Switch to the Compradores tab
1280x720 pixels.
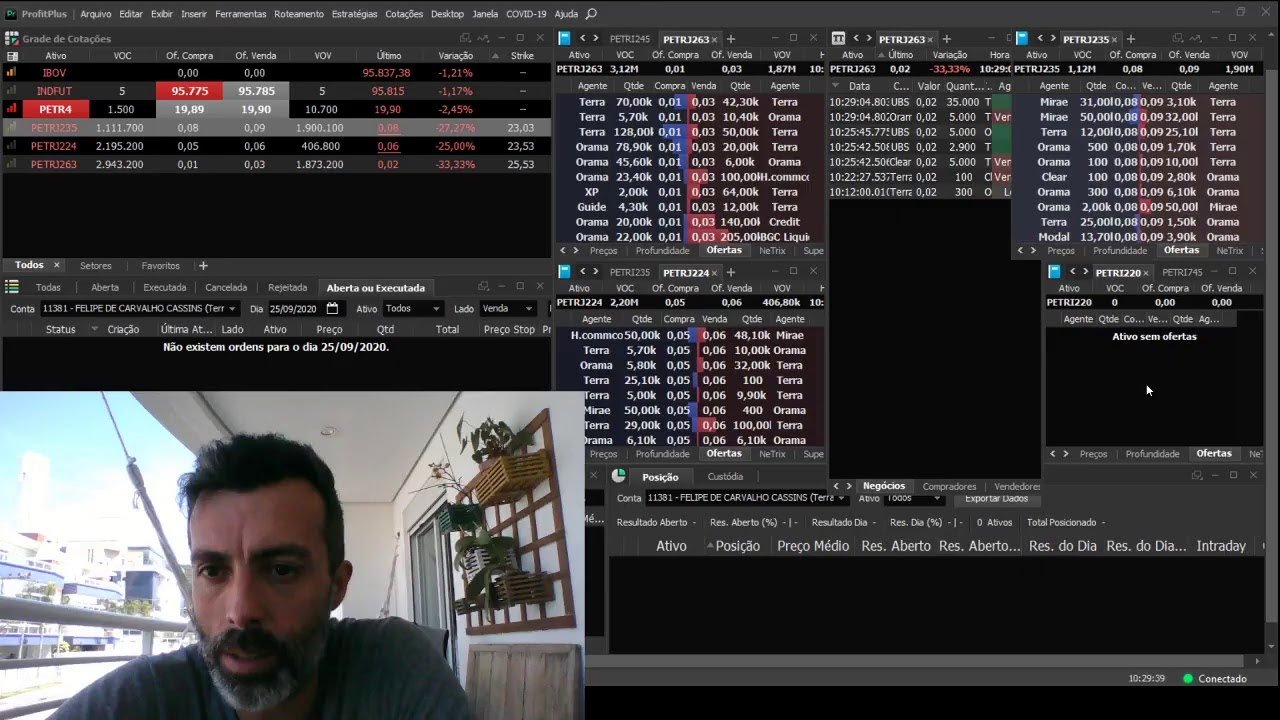click(949, 486)
